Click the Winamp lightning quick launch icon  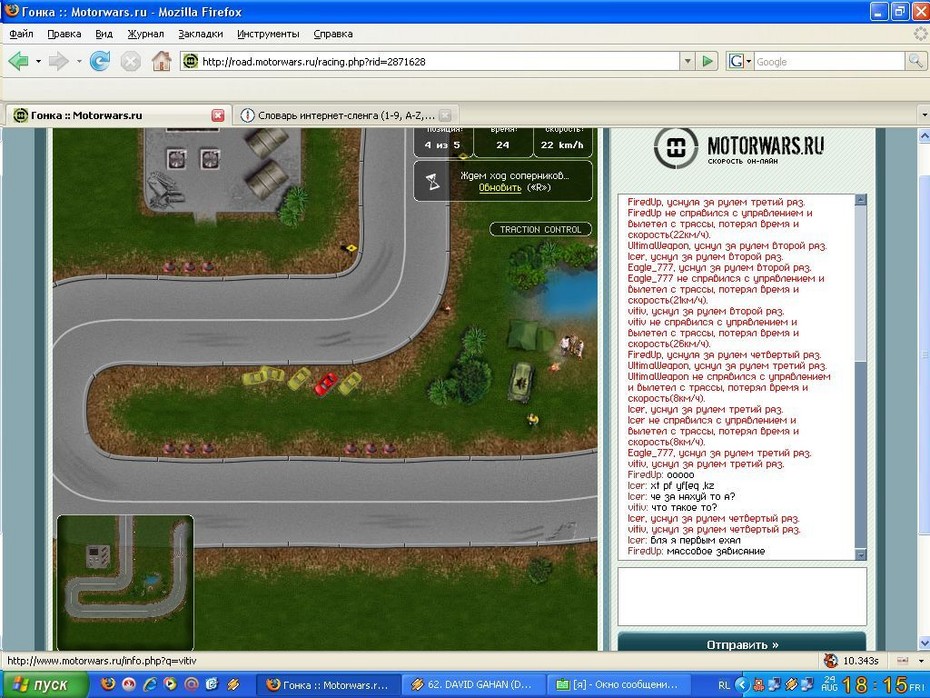pos(233,684)
